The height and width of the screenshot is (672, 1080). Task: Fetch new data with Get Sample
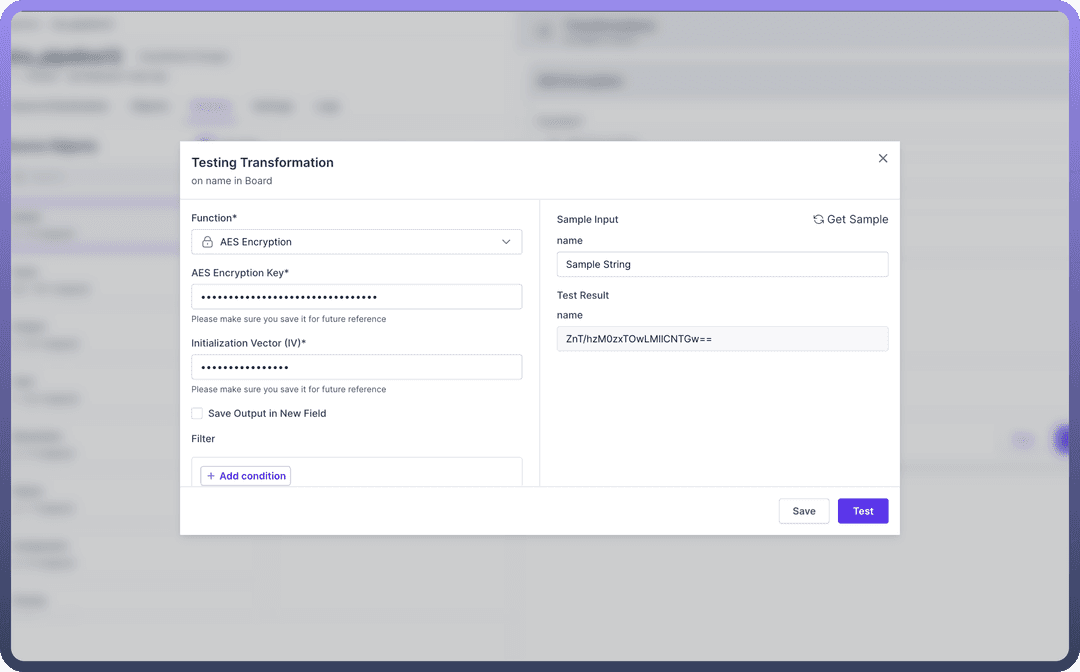coord(856,219)
